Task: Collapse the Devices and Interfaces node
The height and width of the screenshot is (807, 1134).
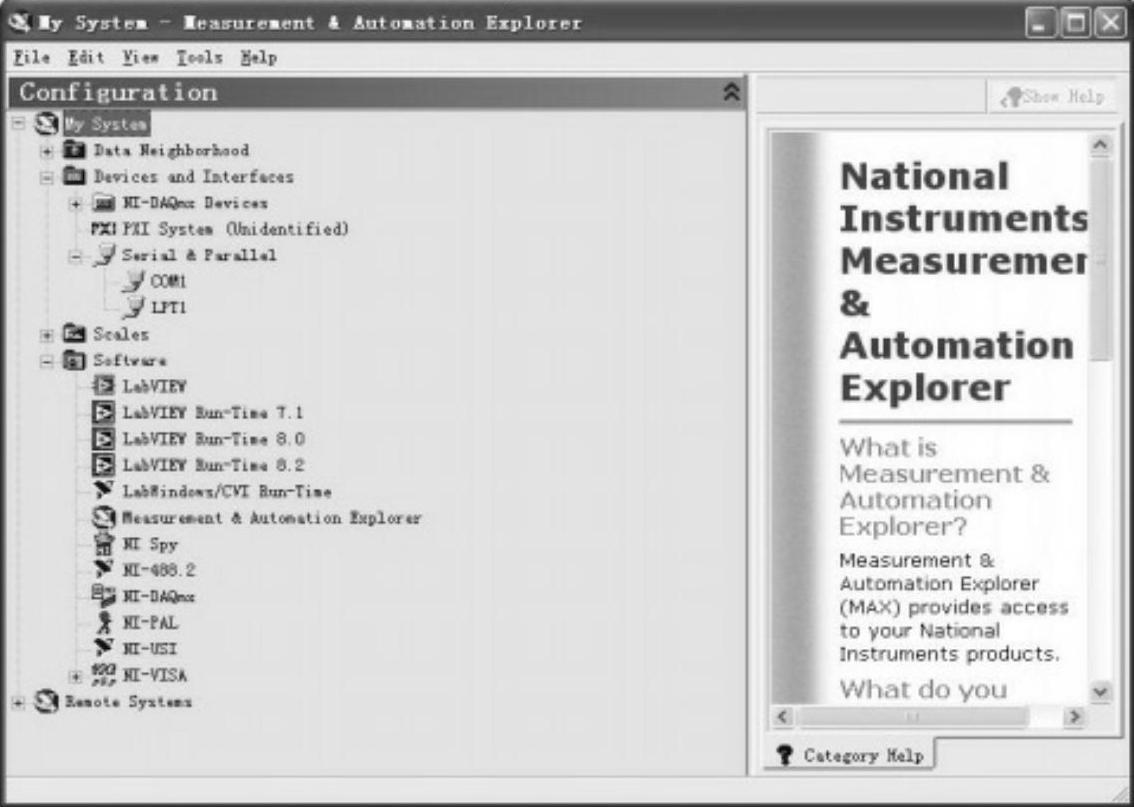Action: tap(47, 177)
